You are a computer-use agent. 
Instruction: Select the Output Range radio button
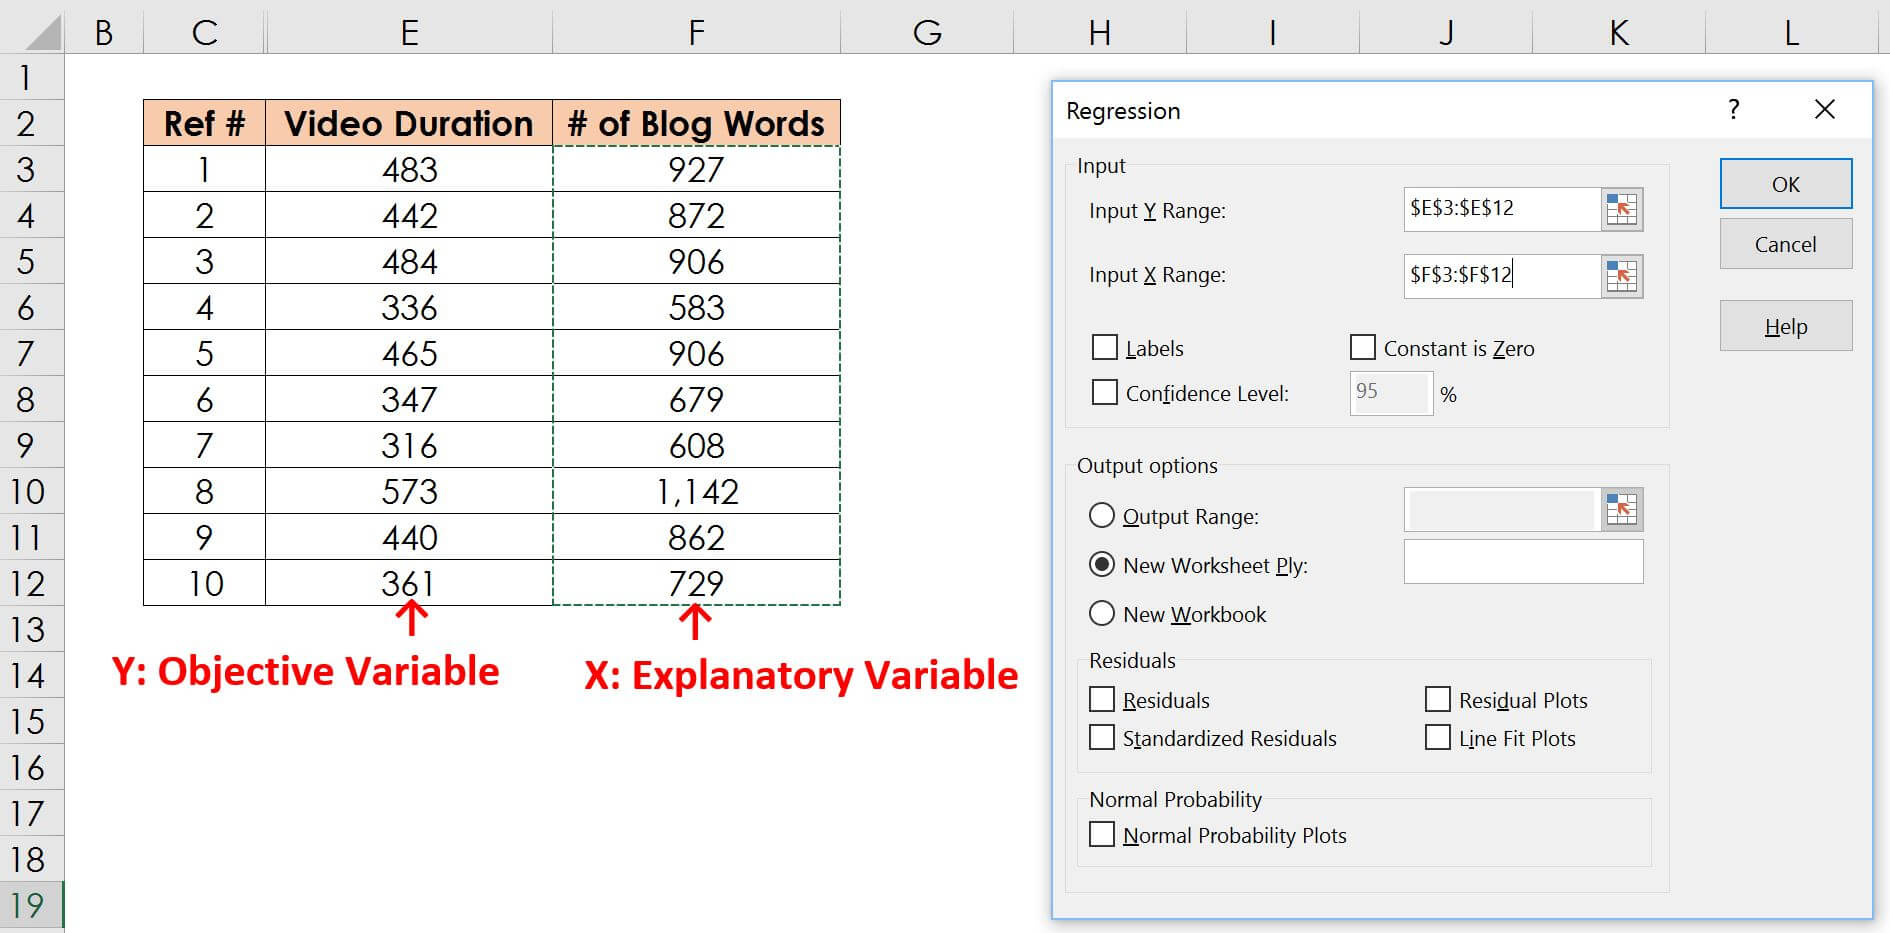[x=1102, y=515]
